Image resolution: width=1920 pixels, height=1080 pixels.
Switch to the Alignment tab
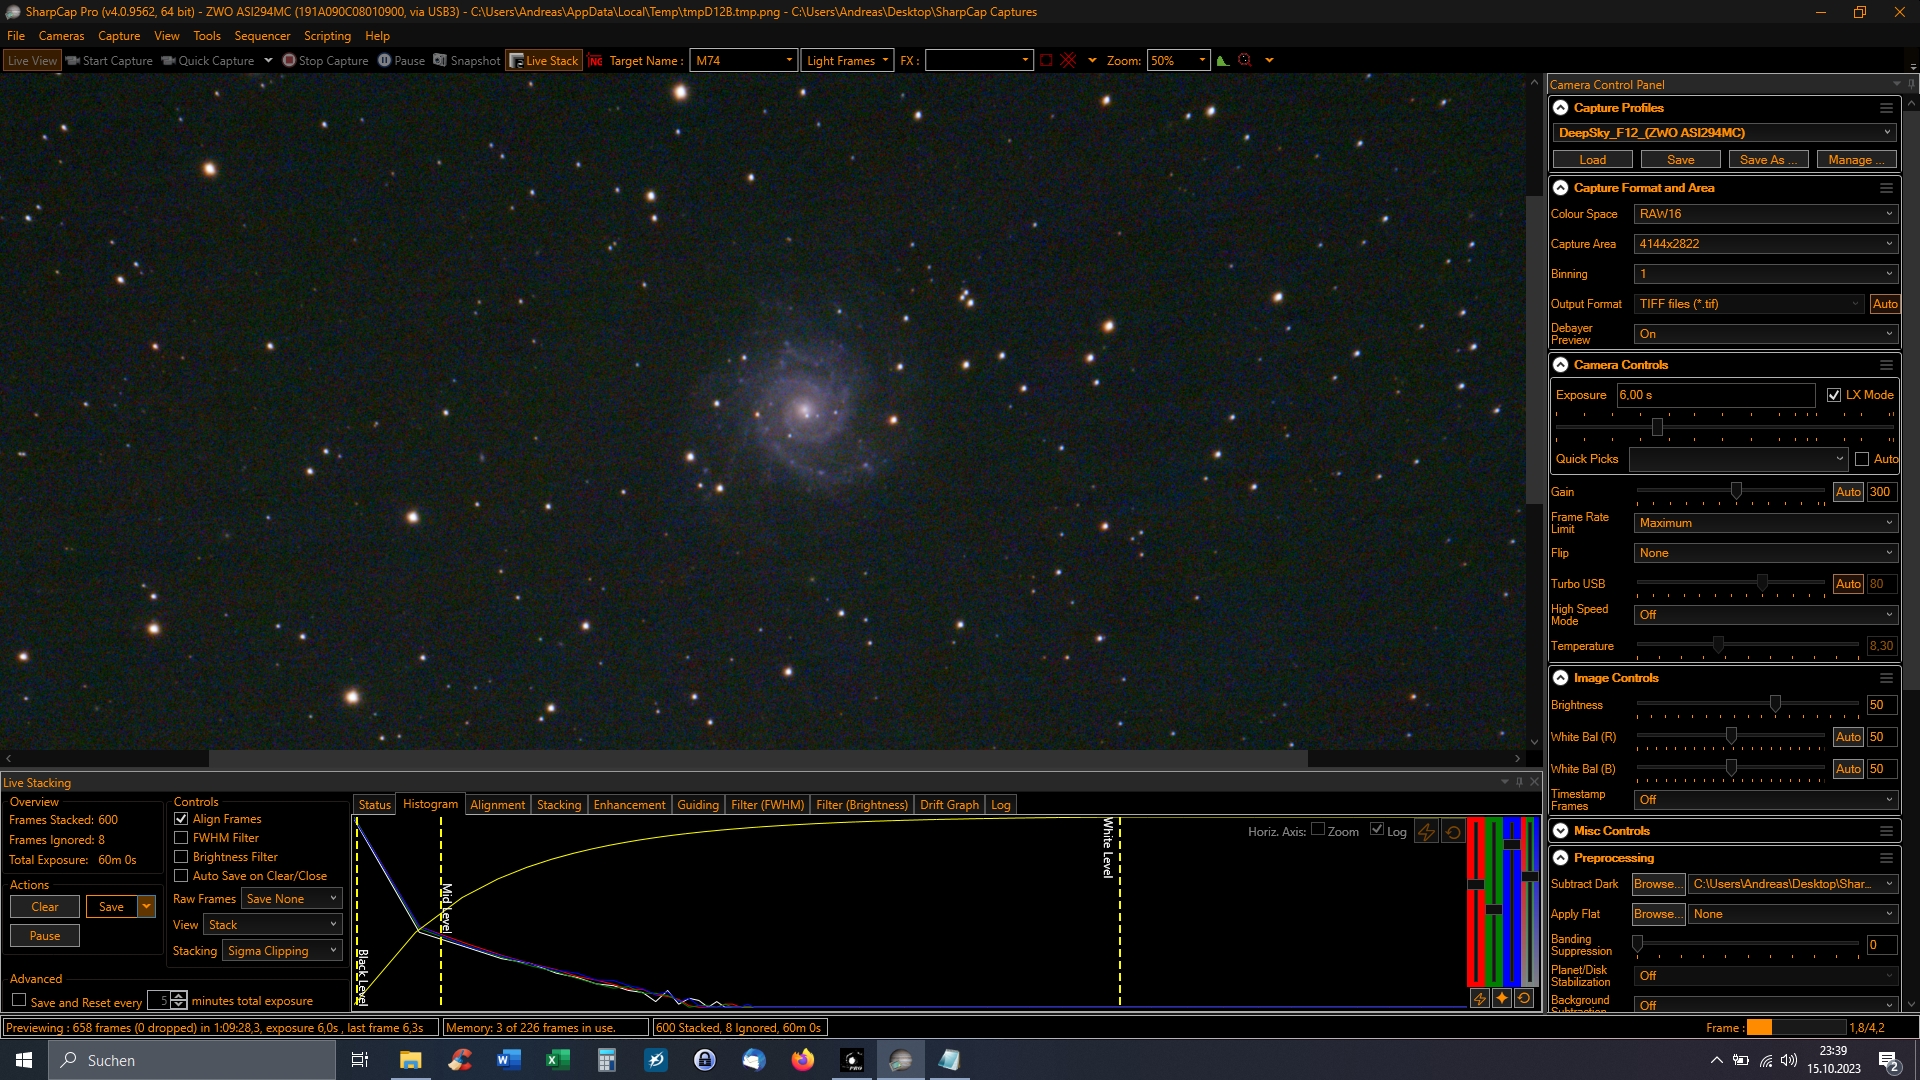point(497,805)
